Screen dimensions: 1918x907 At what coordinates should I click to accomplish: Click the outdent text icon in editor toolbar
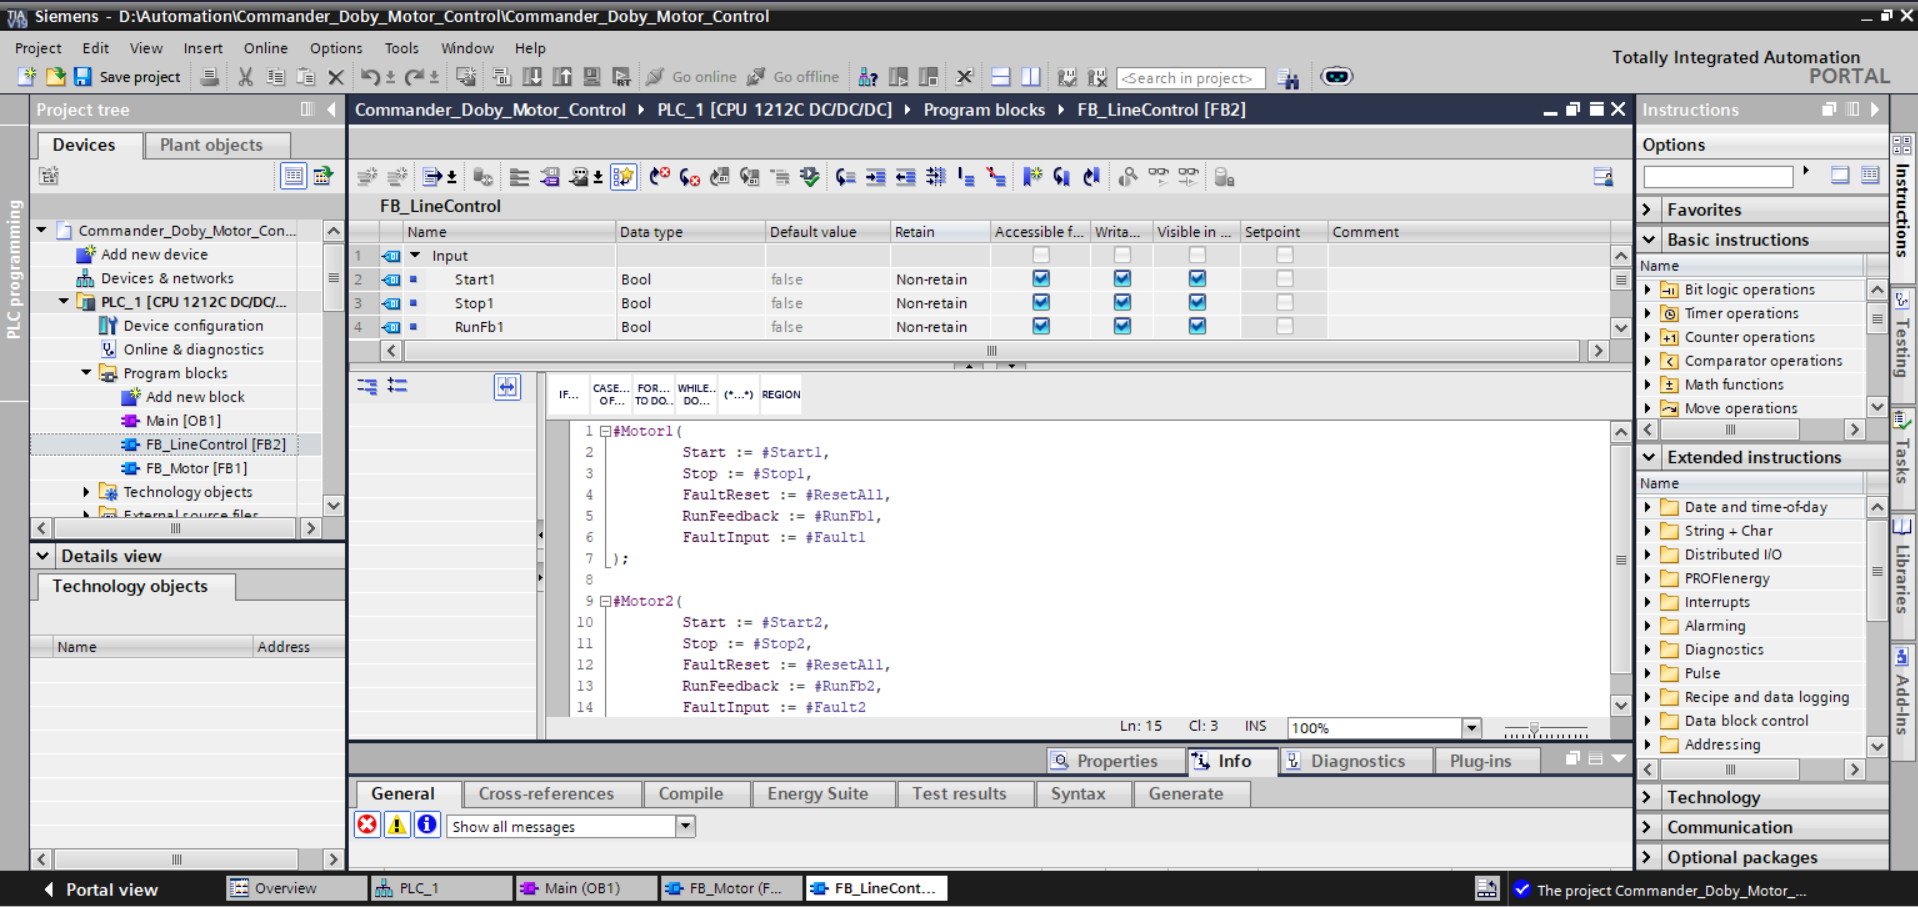pyautogui.click(x=905, y=177)
